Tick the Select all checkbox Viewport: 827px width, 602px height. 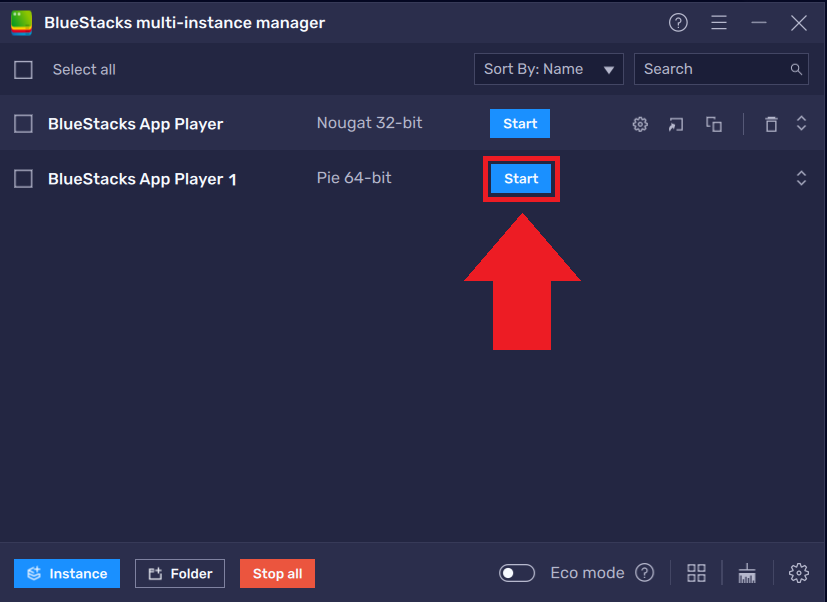[23, 70]
